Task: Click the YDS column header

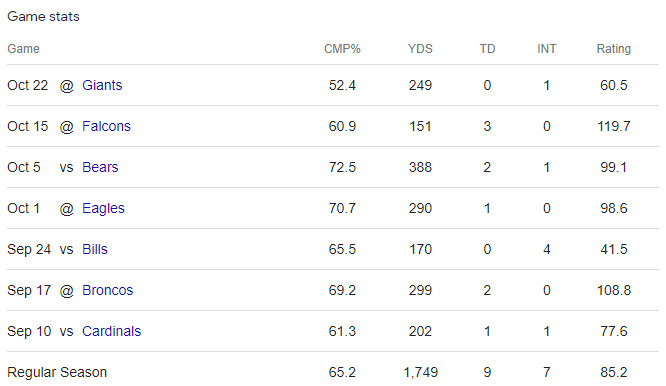Action: point(420,49)
